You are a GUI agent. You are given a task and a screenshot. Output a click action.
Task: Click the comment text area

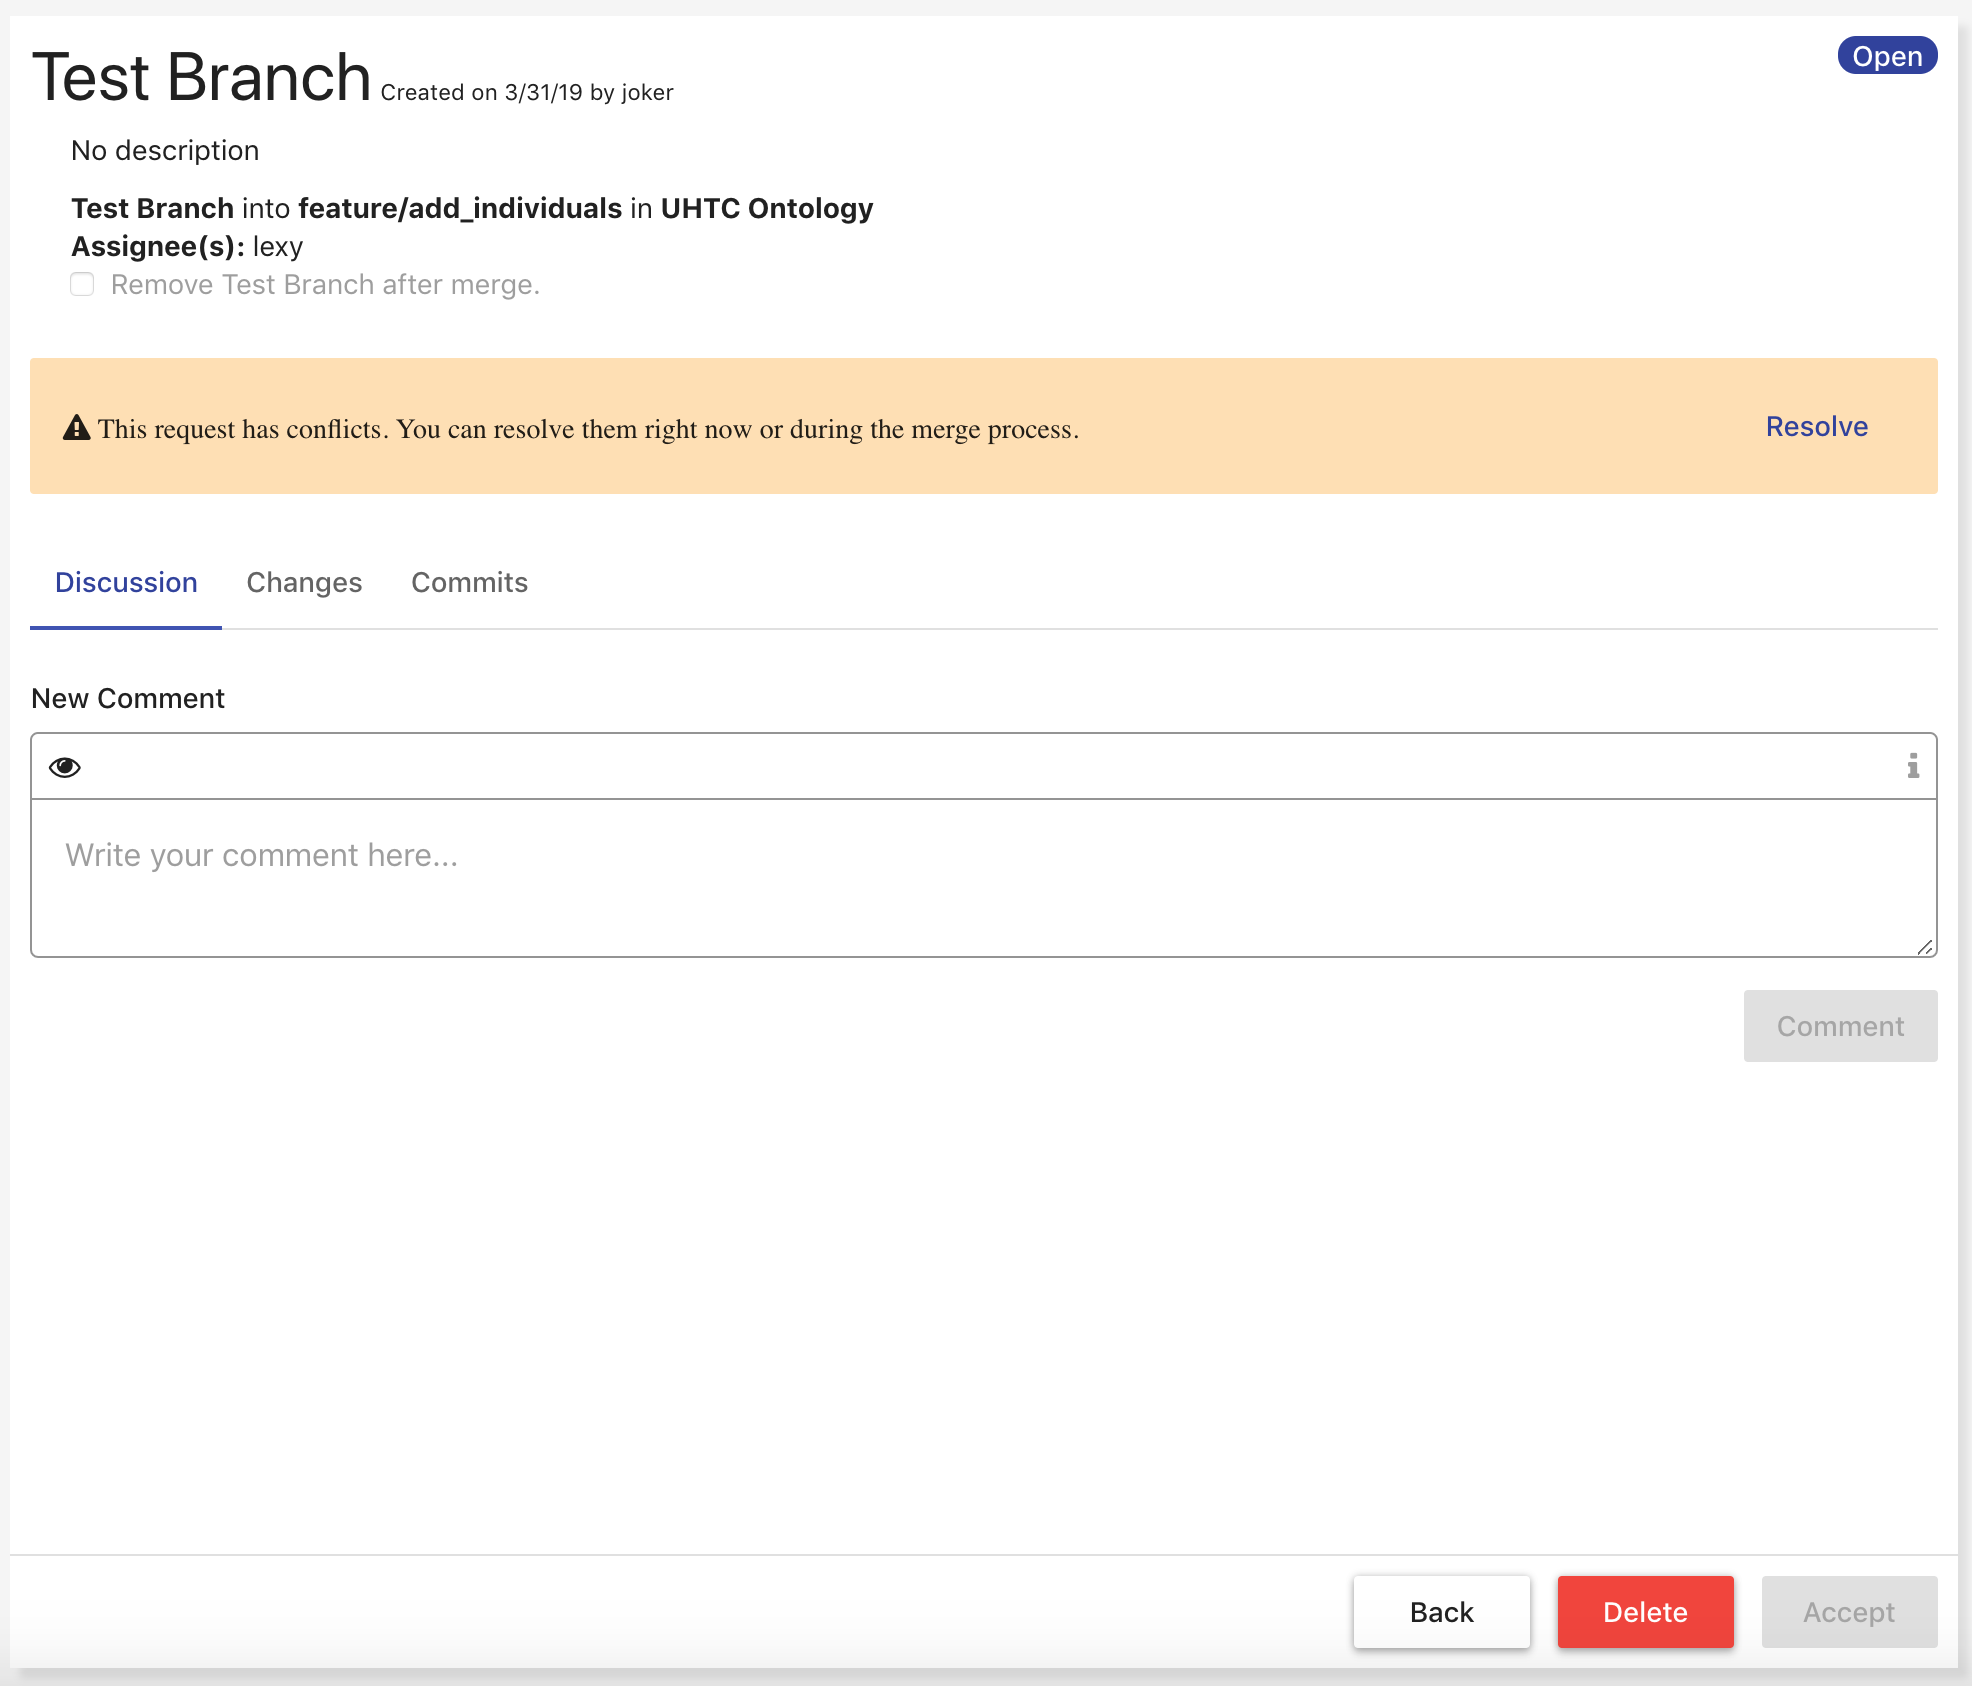point(983,877)
